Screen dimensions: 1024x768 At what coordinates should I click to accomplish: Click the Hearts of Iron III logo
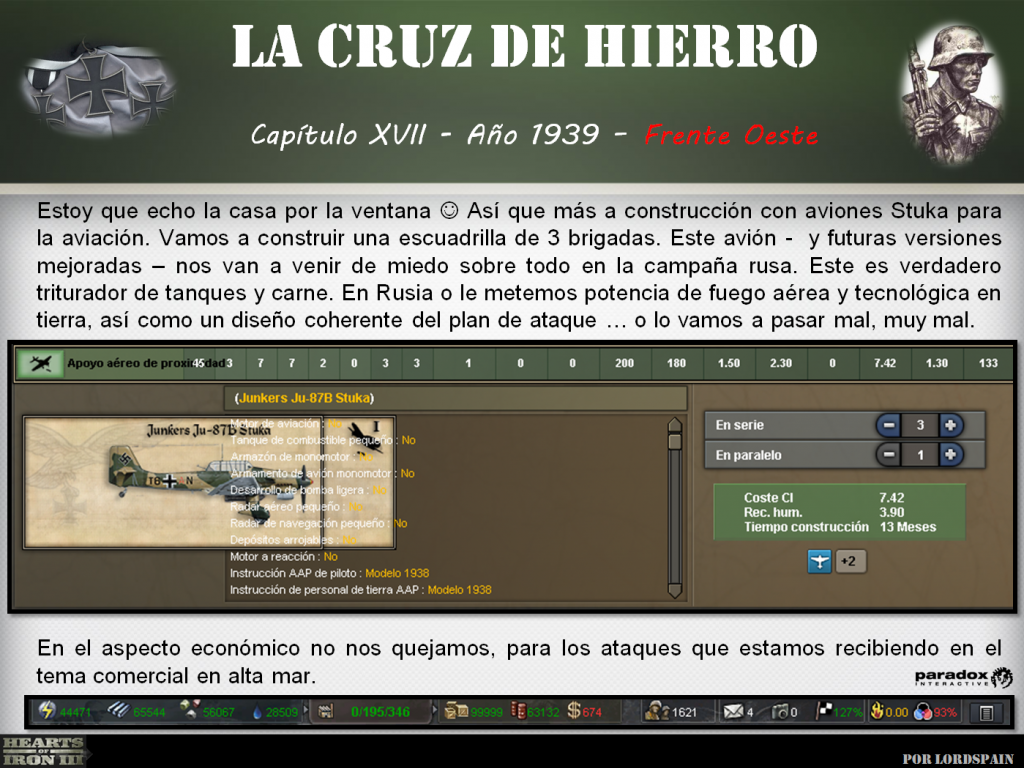44,751
